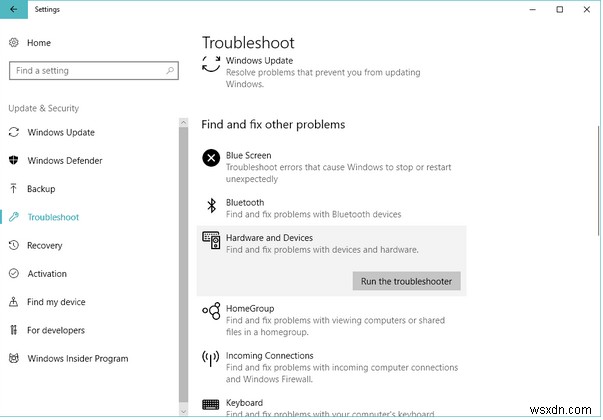Click 'Find and fix other problems' heading
603x420 pixels.
273,124
